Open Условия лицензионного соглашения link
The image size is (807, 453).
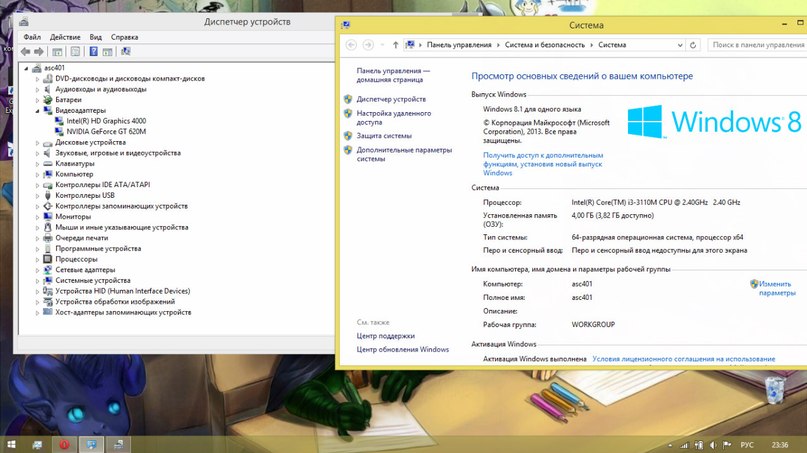pyautogui.click(x=683, y=359)
